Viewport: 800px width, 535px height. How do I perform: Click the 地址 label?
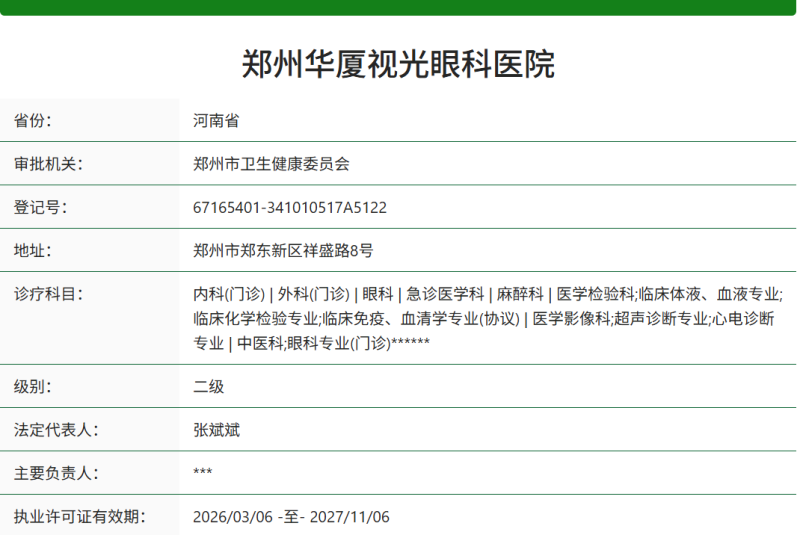click(x=33, y=251)
